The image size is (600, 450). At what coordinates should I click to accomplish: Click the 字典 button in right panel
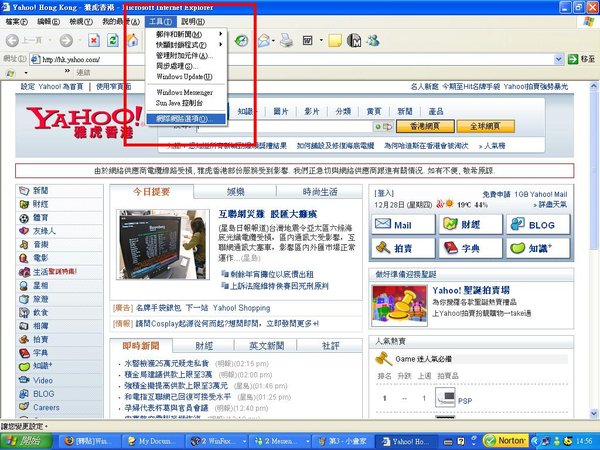(x=471, y=248)
